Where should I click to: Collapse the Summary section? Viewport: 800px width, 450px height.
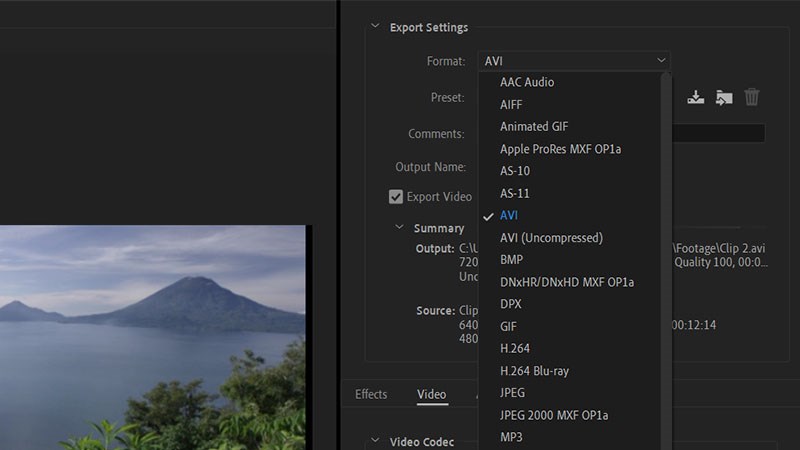(400, 228)
